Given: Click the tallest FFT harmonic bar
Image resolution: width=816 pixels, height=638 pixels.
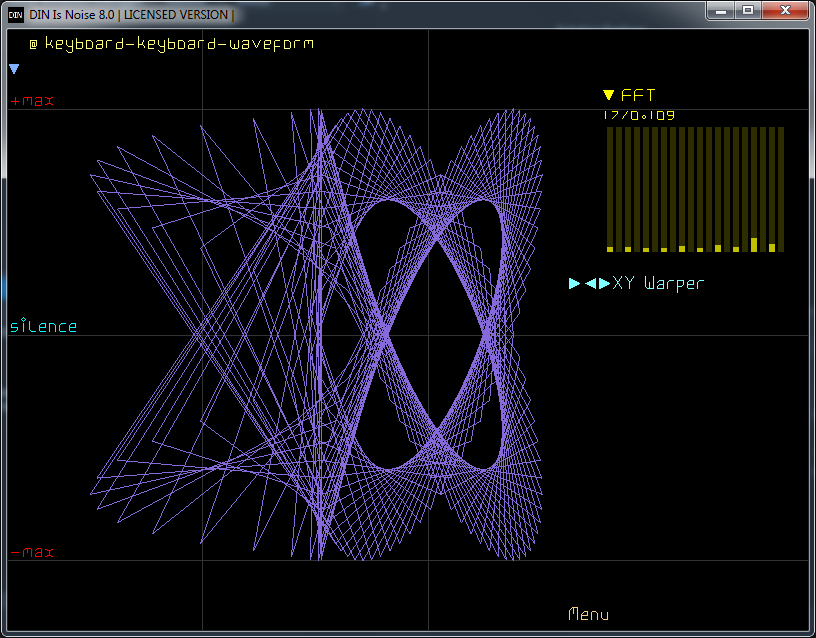Looking at the screenshot, I should (x=754, y=244).
